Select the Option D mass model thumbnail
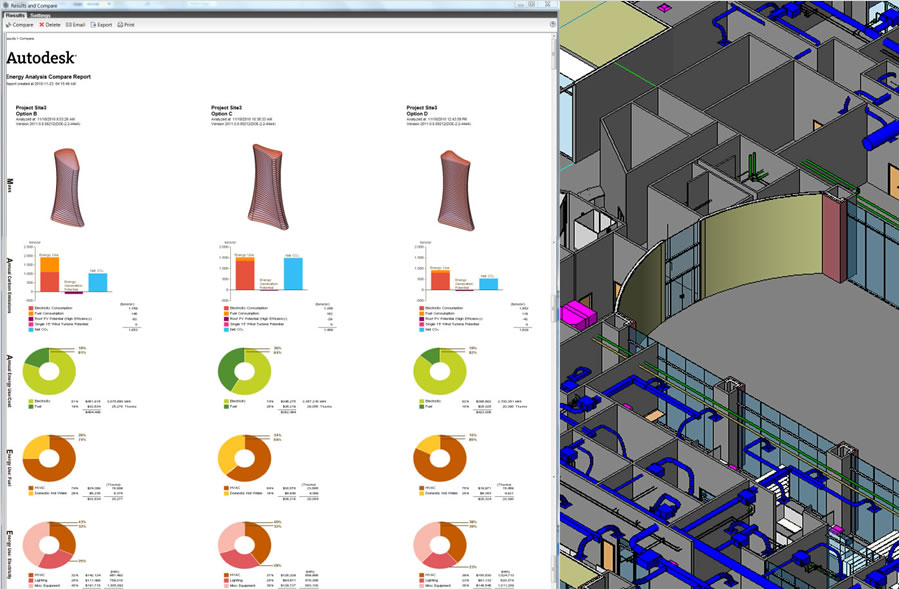Screen dimensions: 900x590 pyautogui.click(x=457, y=191)
